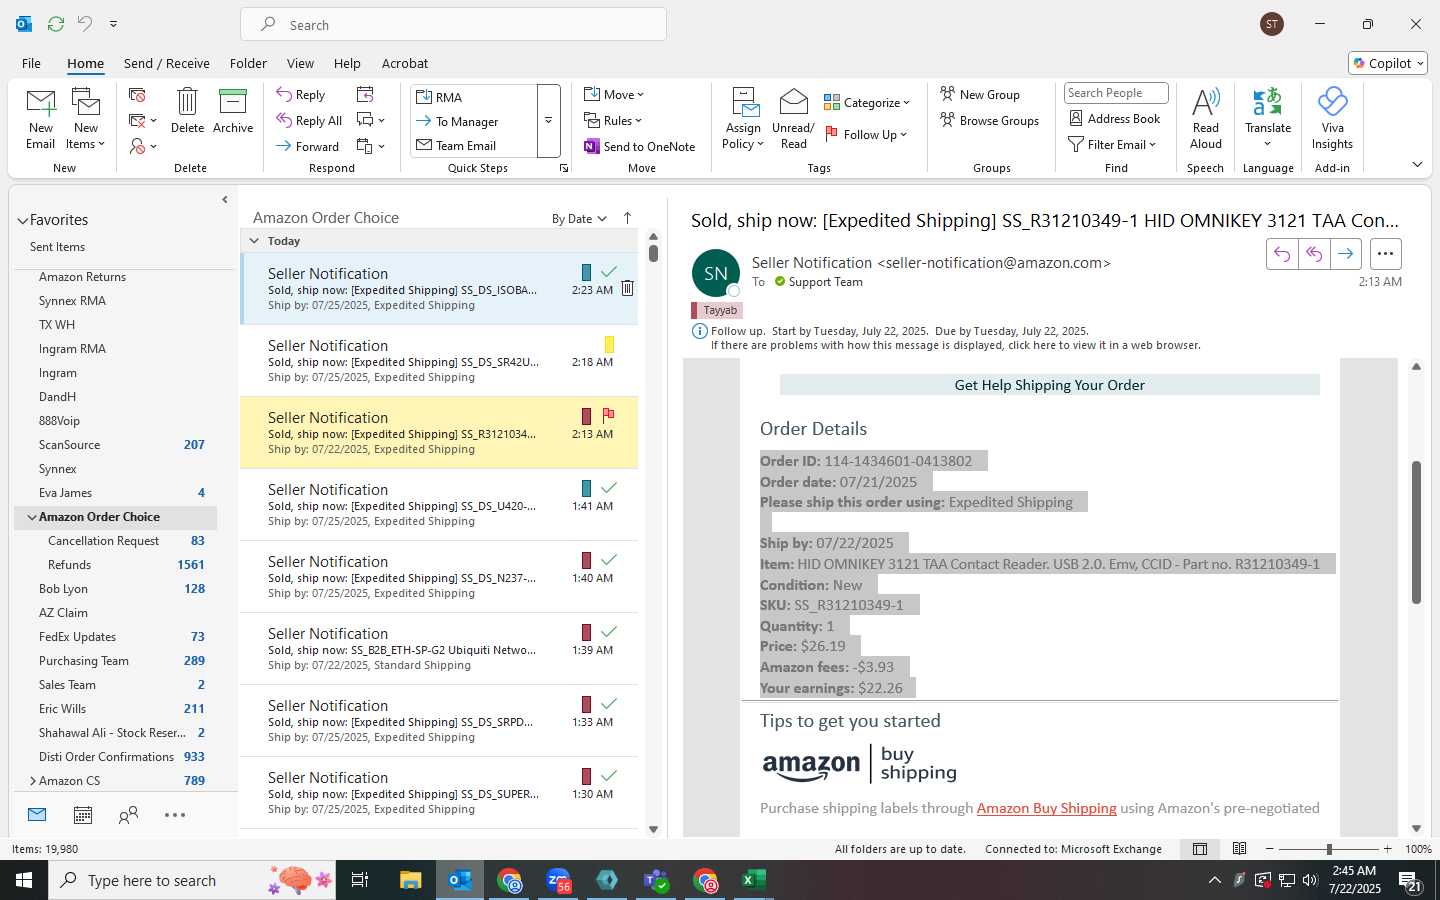Viewport: 1440px width, 900px height.
Task: Click the Send to OneNote icon
Action: coord(592,146)
